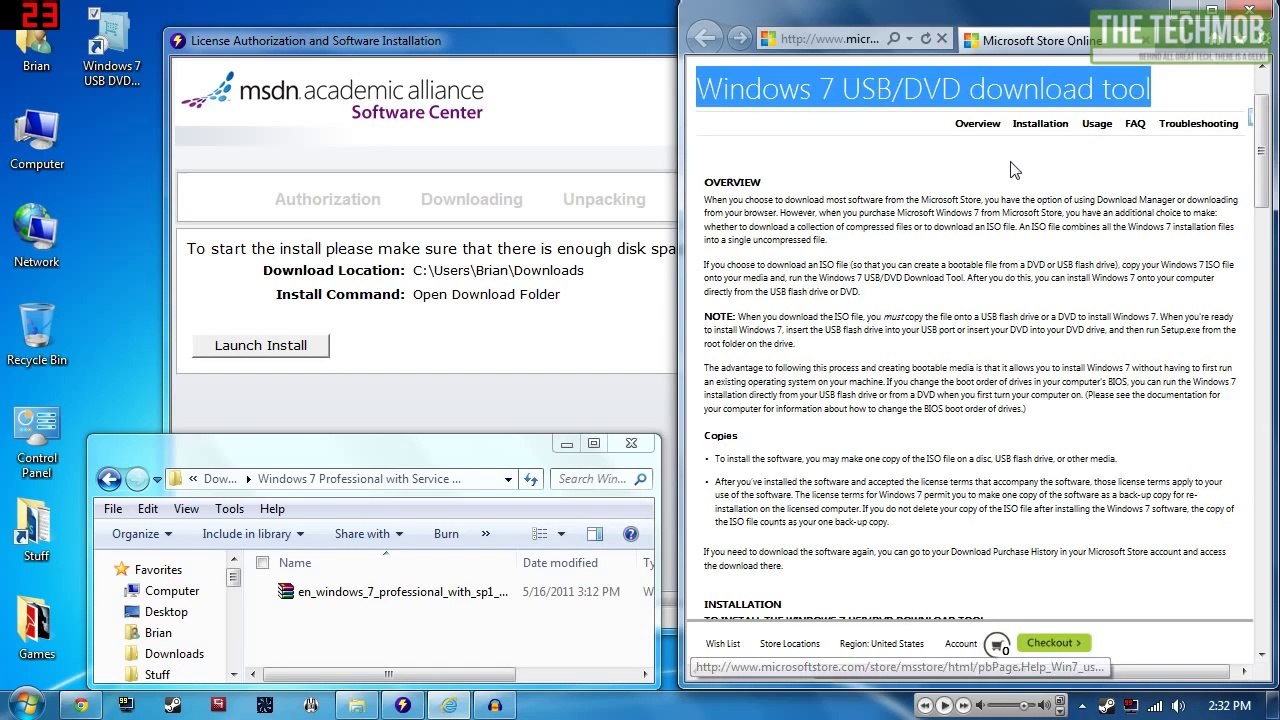Open the view options dropdown arrow in Explorer

pos(561,534)
